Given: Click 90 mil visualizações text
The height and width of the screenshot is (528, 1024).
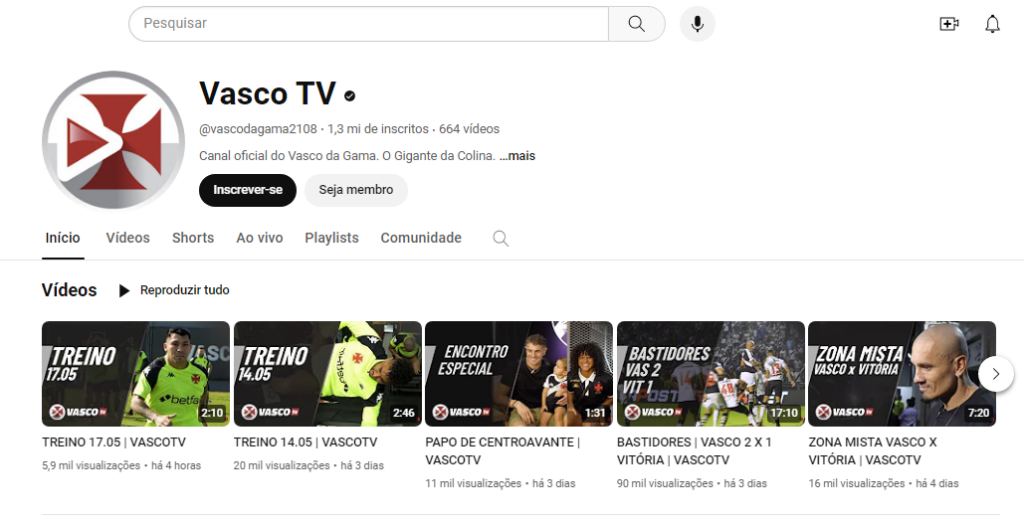Looking at the screenshot, I should [665, 484].
